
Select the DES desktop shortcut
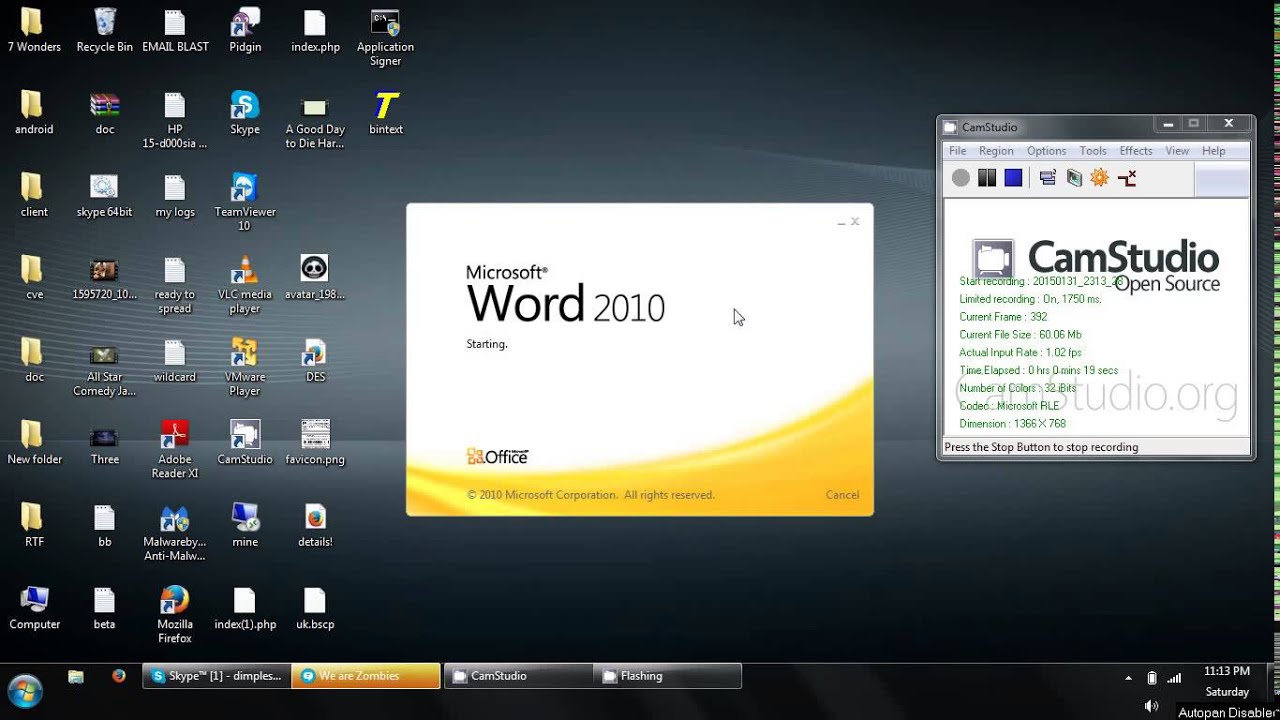315,361
